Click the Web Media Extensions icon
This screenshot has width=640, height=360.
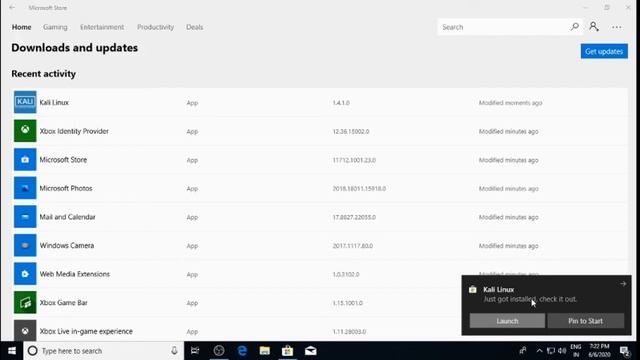coord(25,273)
